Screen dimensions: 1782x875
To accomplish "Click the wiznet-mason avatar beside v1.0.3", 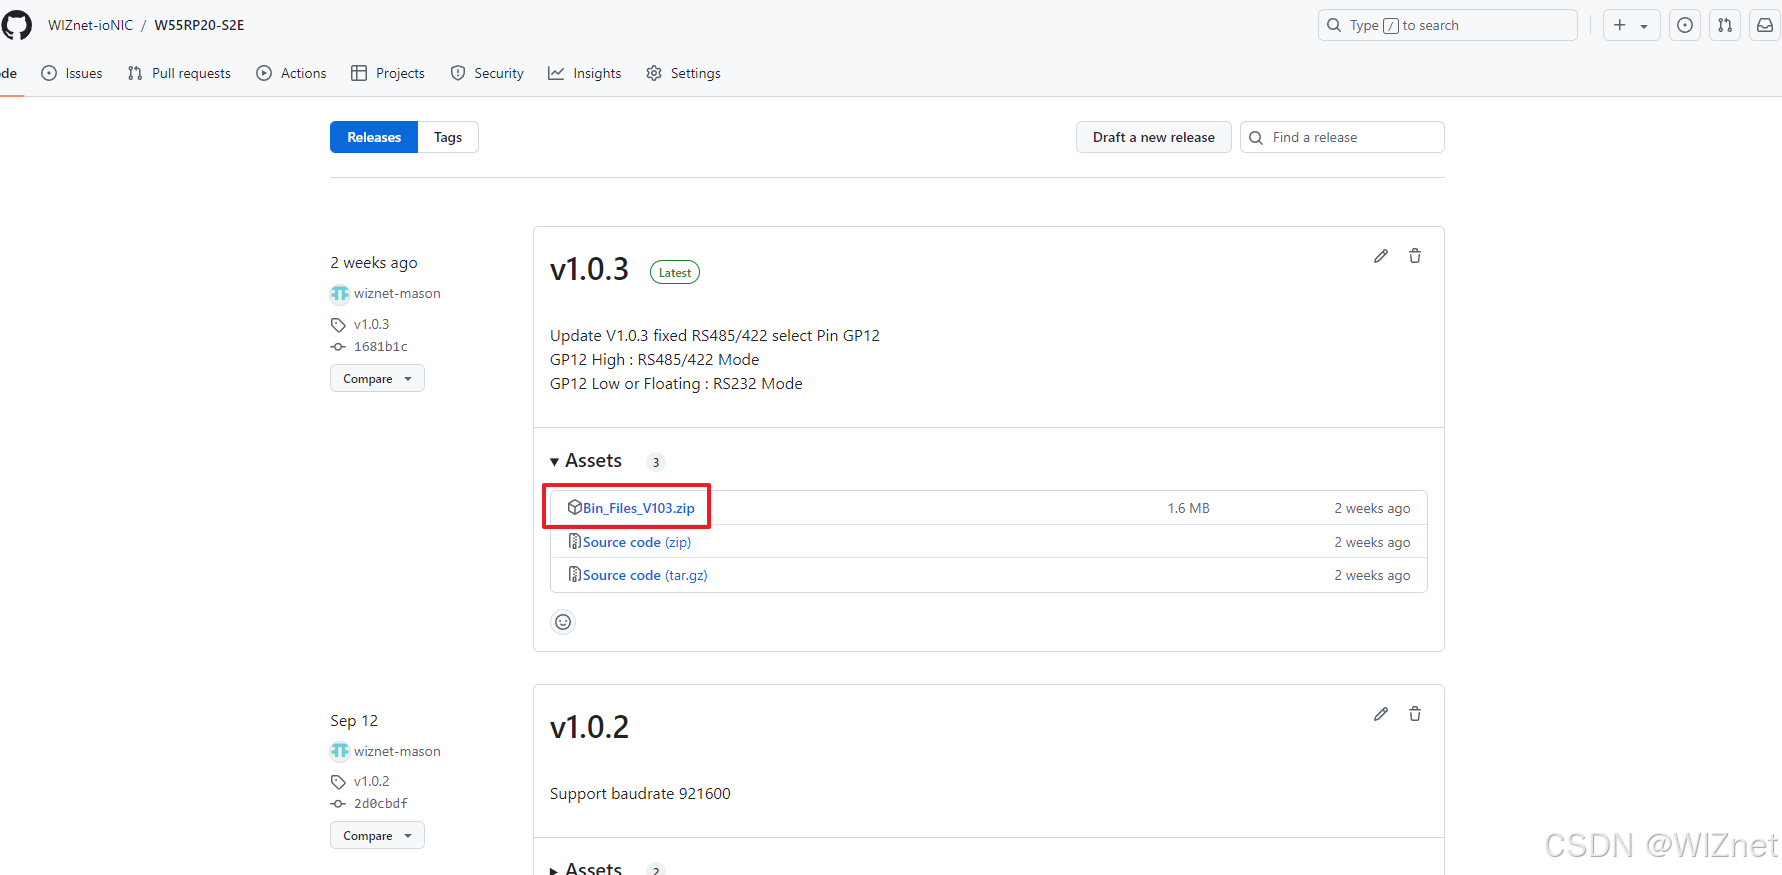I will (340, 293).
